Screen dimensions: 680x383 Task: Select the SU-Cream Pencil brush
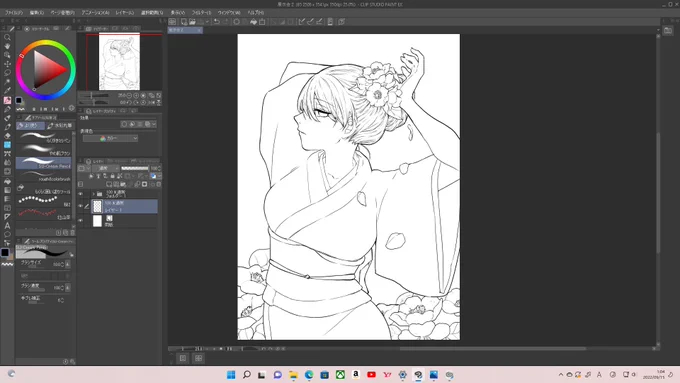43,163
